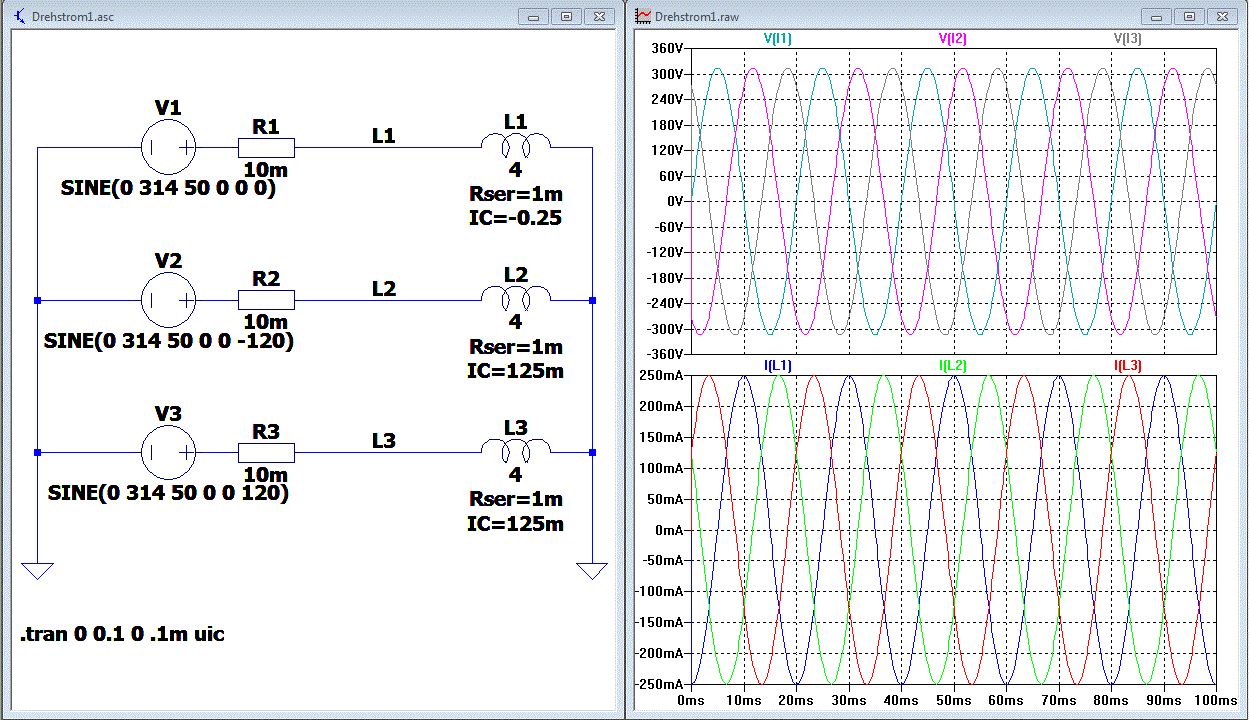Click the left ground symbol
This screenshot has width=1249, height=720.
[37, 571]
